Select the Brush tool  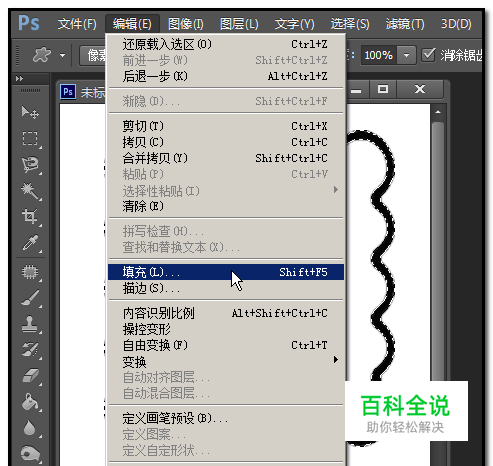[30, 298]
